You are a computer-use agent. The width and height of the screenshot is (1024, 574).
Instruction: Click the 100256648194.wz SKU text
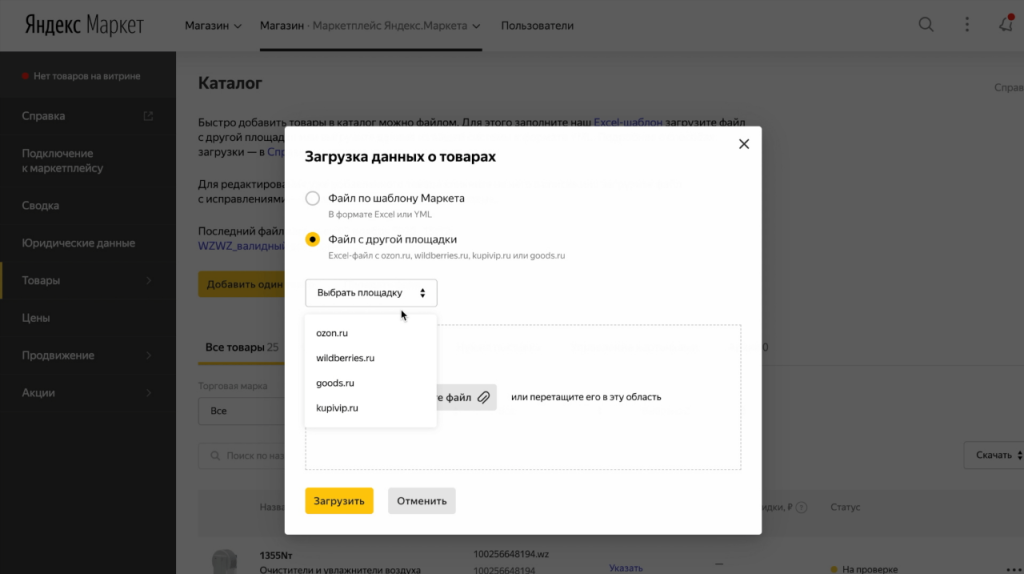(511, 554)
